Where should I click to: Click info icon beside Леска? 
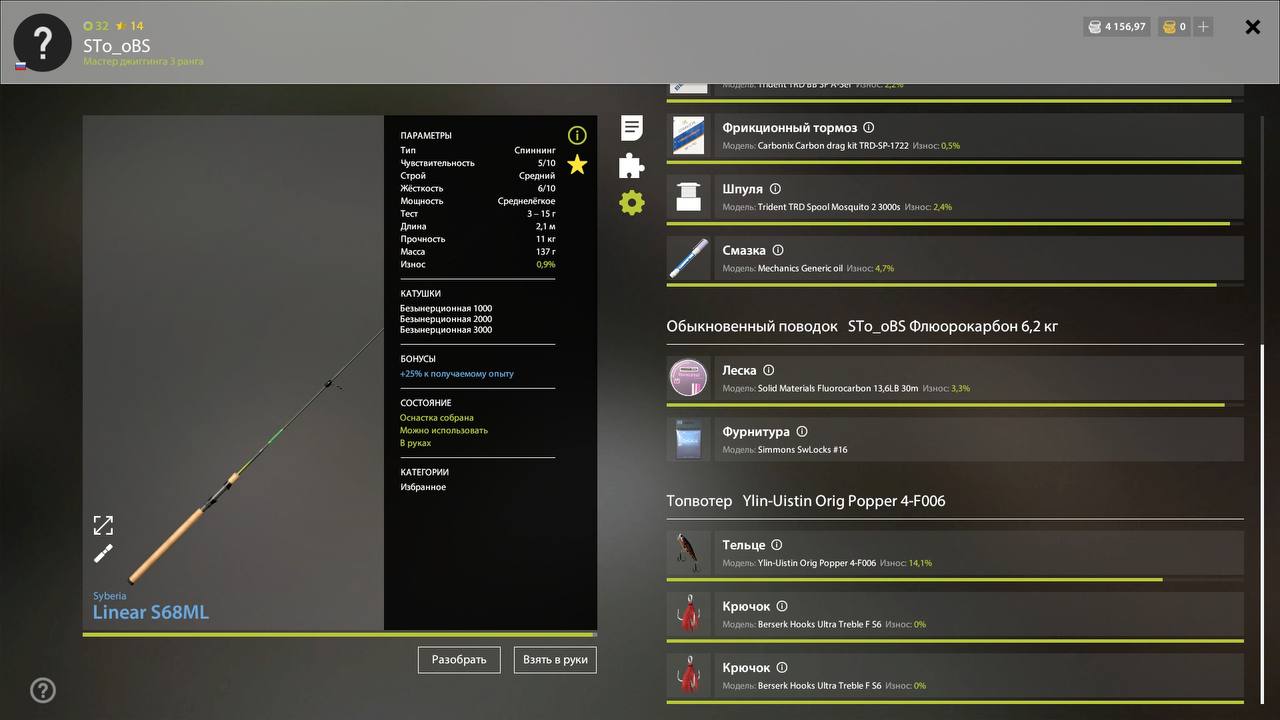tap(768, 370)
